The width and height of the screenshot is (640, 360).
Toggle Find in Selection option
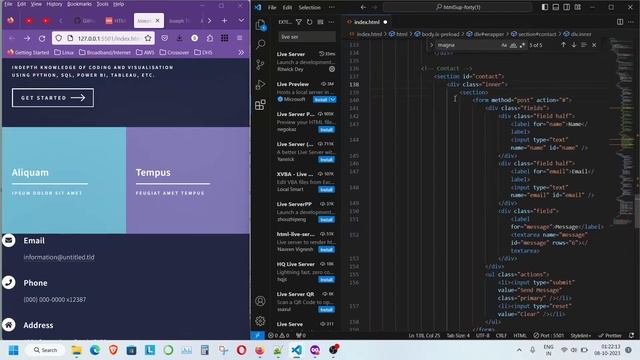(x=584, y=45)
